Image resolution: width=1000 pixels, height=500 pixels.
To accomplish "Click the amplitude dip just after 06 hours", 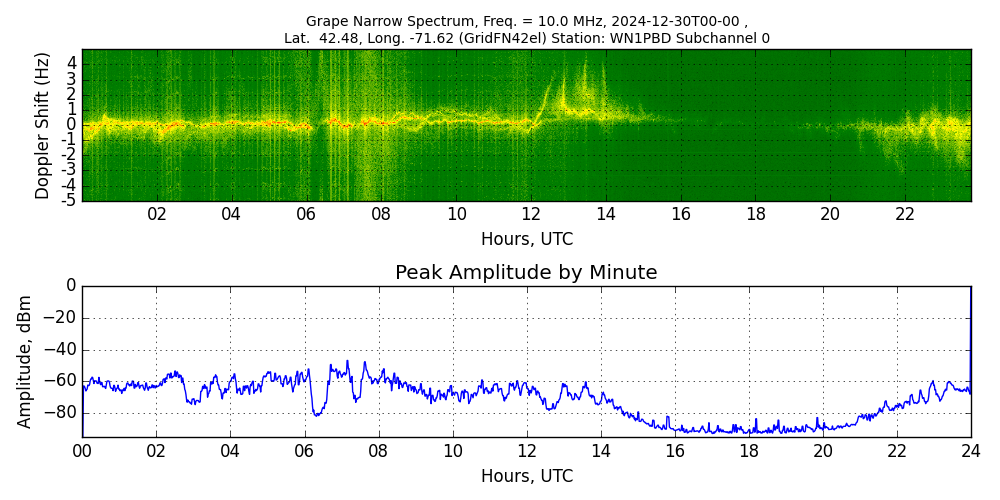I will tap(317, 412).
